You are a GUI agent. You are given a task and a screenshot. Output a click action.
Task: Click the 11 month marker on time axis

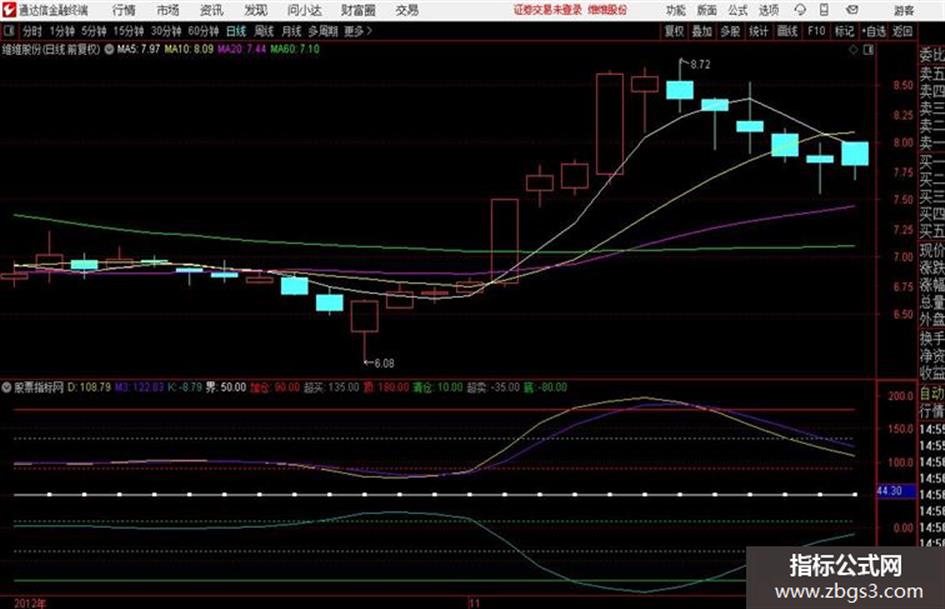point(475,603)
